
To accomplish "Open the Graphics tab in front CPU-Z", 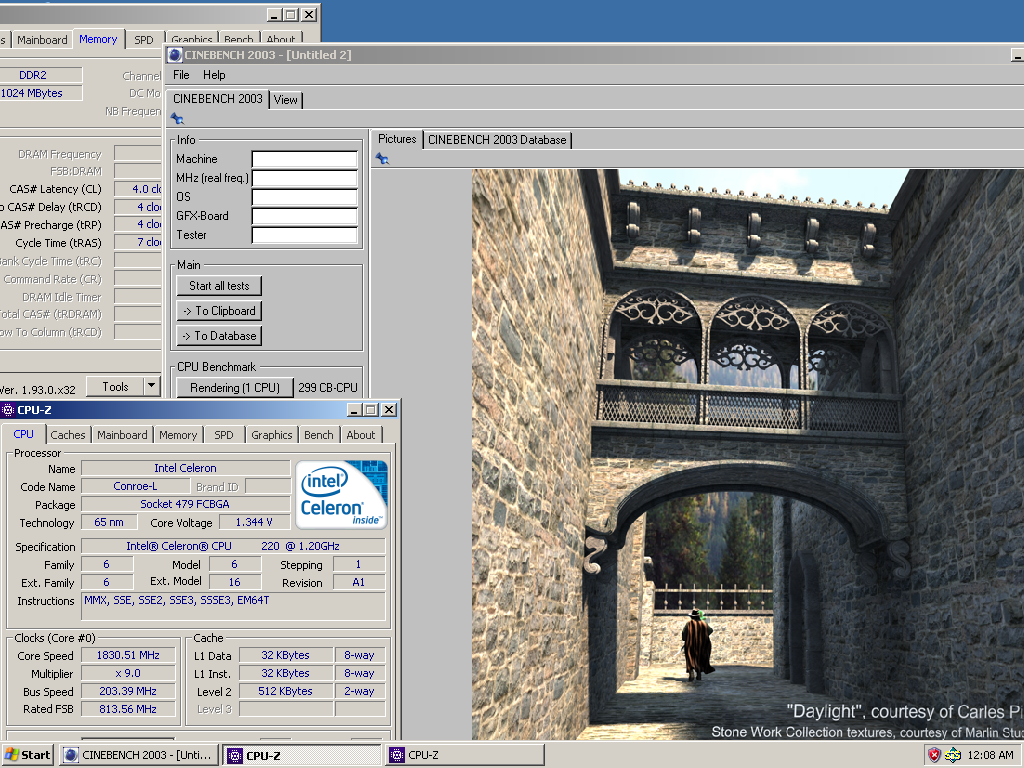I will point(272,435).
